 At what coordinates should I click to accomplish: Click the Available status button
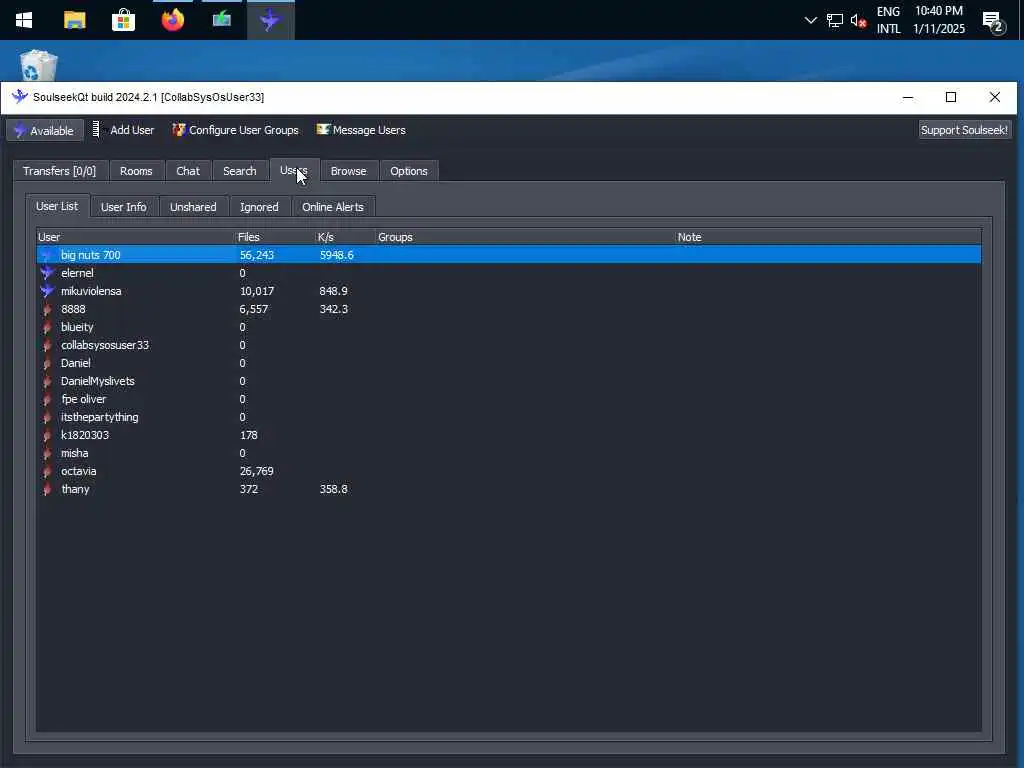45,131
